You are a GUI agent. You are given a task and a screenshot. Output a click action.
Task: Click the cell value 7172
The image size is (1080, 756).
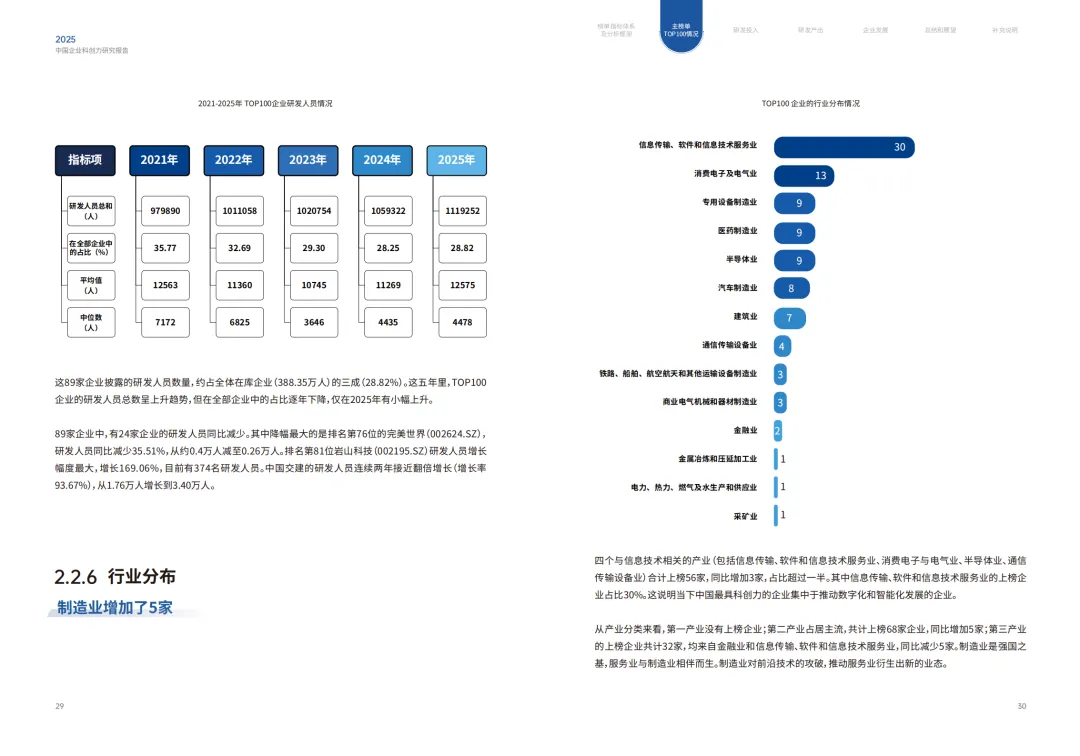(x=165, y=322)
